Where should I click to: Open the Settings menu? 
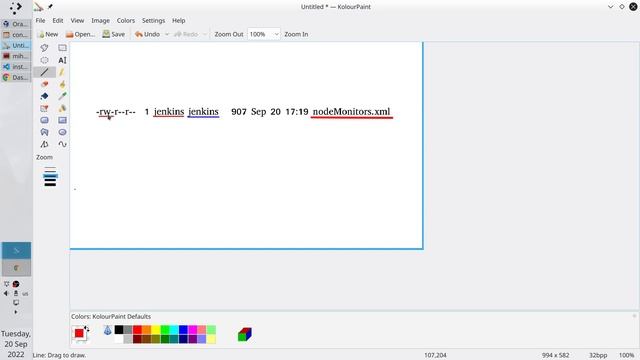click(x=153, y=20)
